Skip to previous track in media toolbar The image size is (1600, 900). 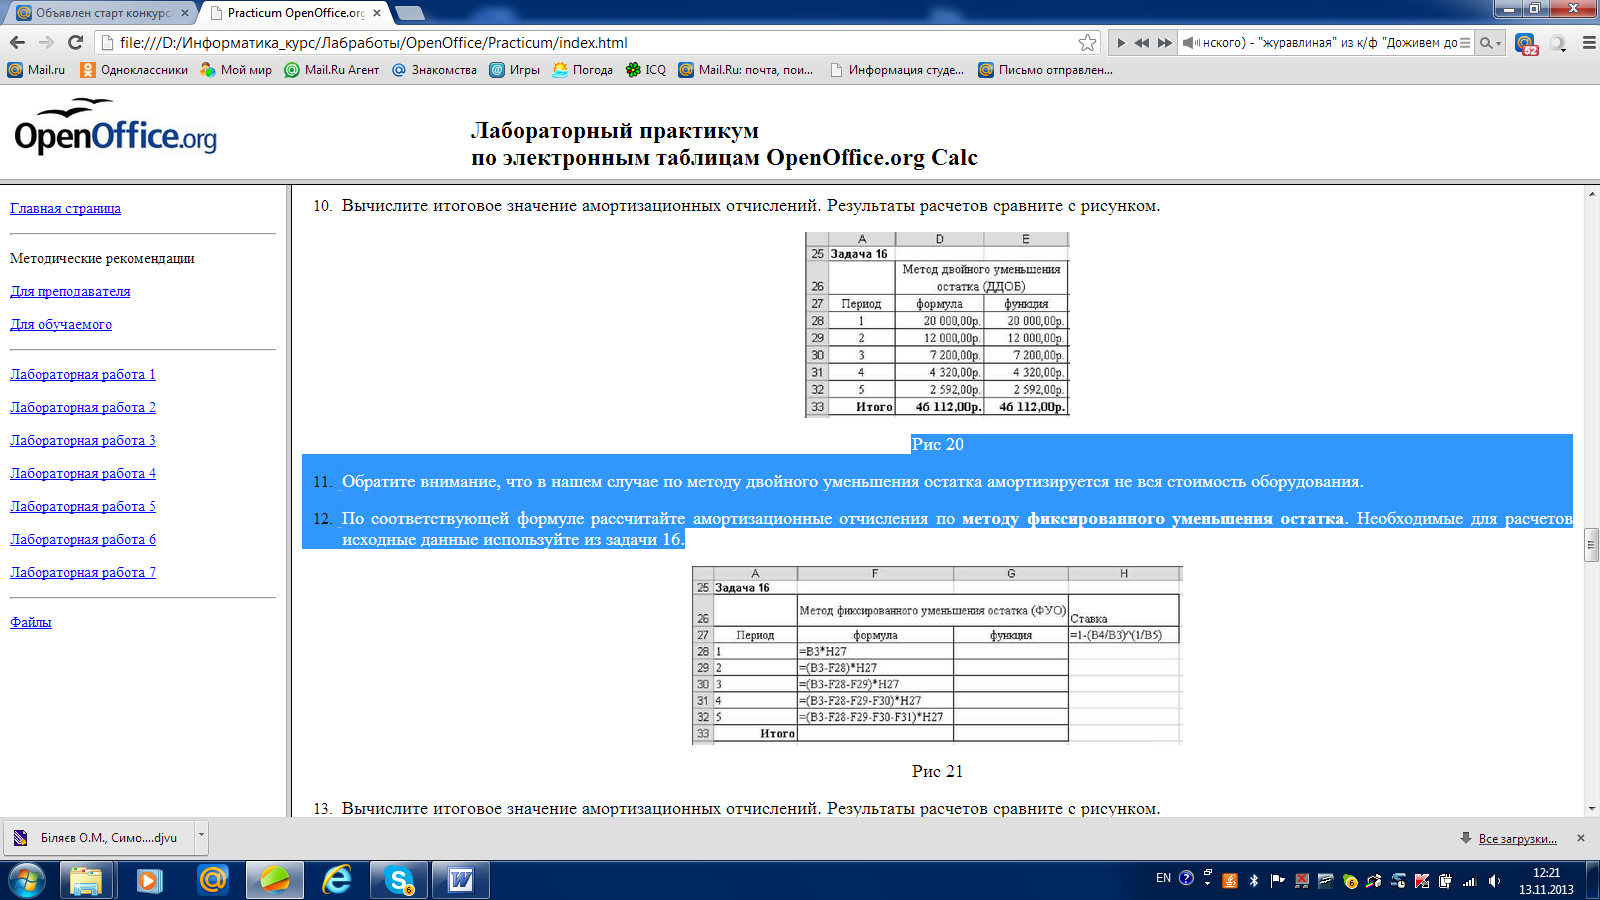[1142, 42]
